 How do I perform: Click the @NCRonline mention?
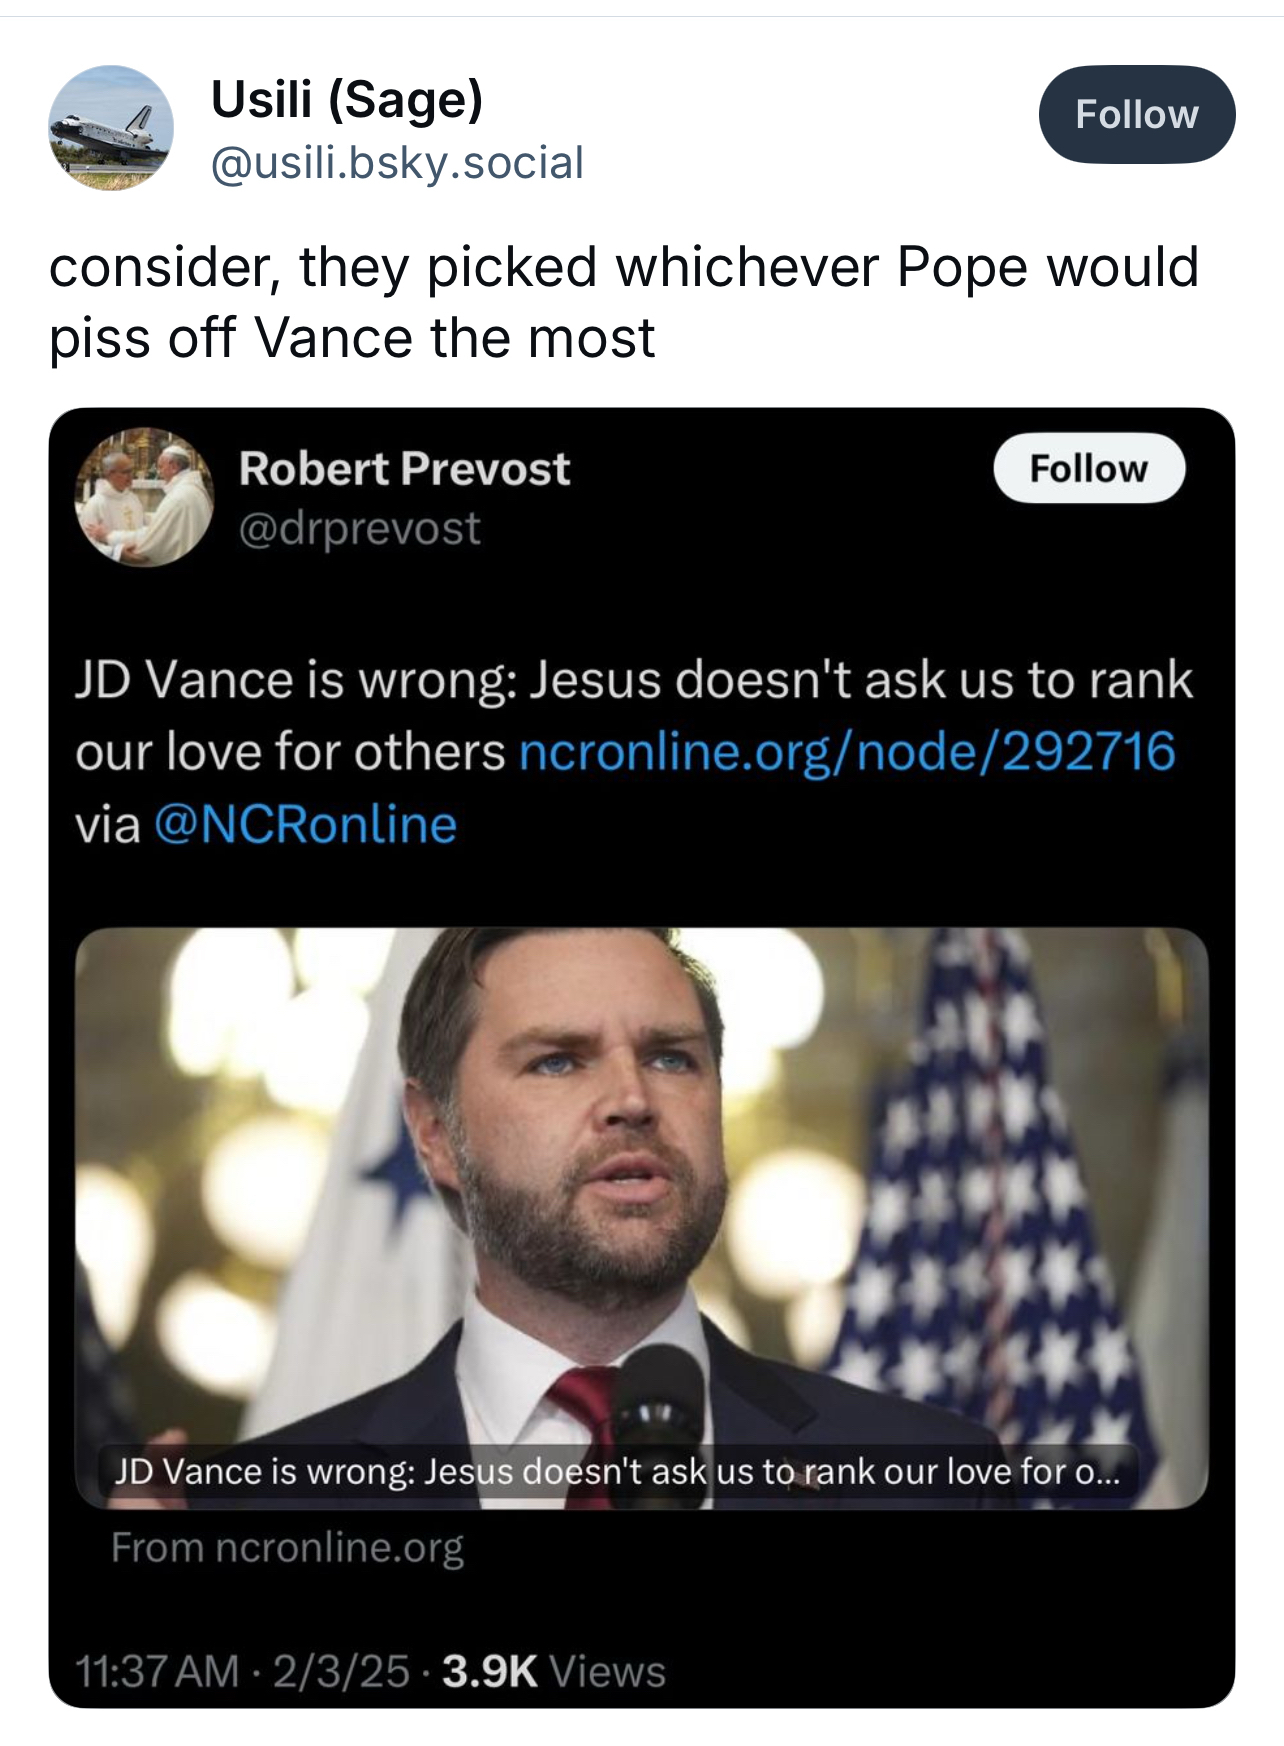click(x=305, y=825)
